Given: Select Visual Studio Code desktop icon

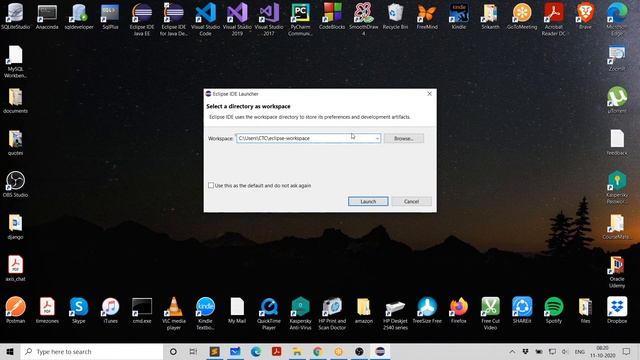Looking at the screenshot, I should tap(205, 19).
